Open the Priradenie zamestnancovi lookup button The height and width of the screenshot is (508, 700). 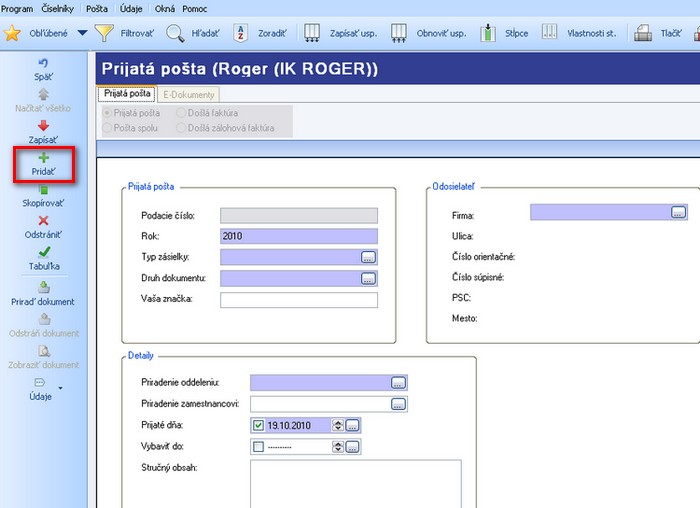pyautogui.click(x=398, y=404)
